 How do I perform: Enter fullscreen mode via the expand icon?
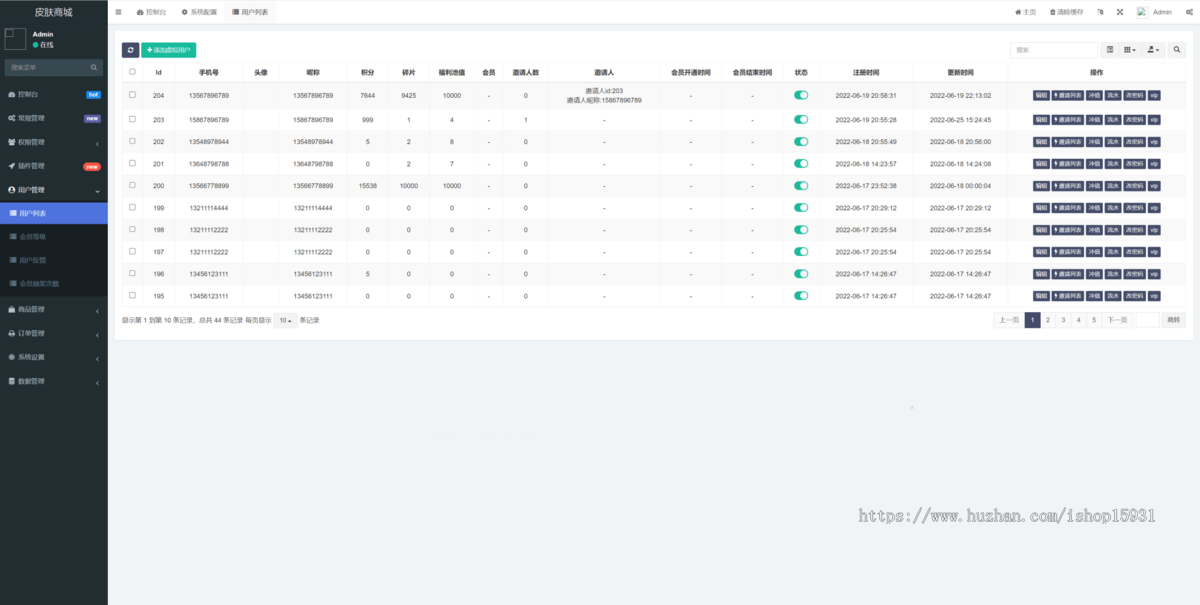click(x=1119, y=12)
